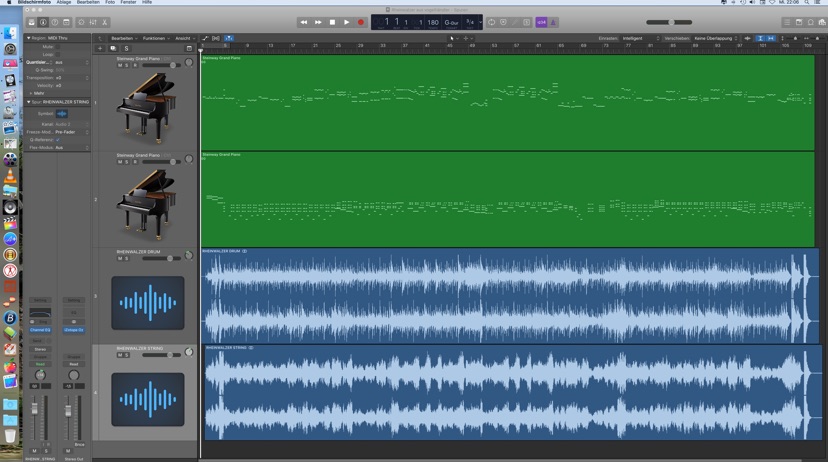The image size is (828, 462).
Task: Enable the Q-Referenz checkbox
Action: 58,140
